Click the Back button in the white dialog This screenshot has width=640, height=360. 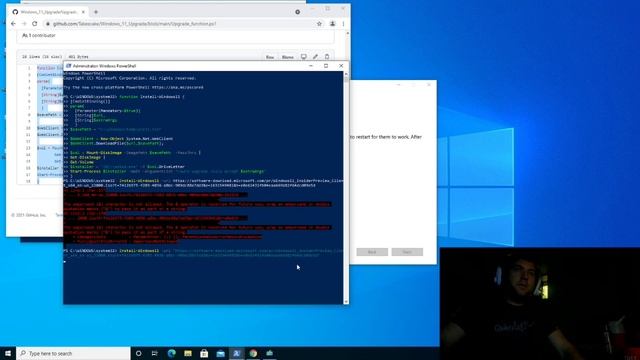click(x=372, y=252)
